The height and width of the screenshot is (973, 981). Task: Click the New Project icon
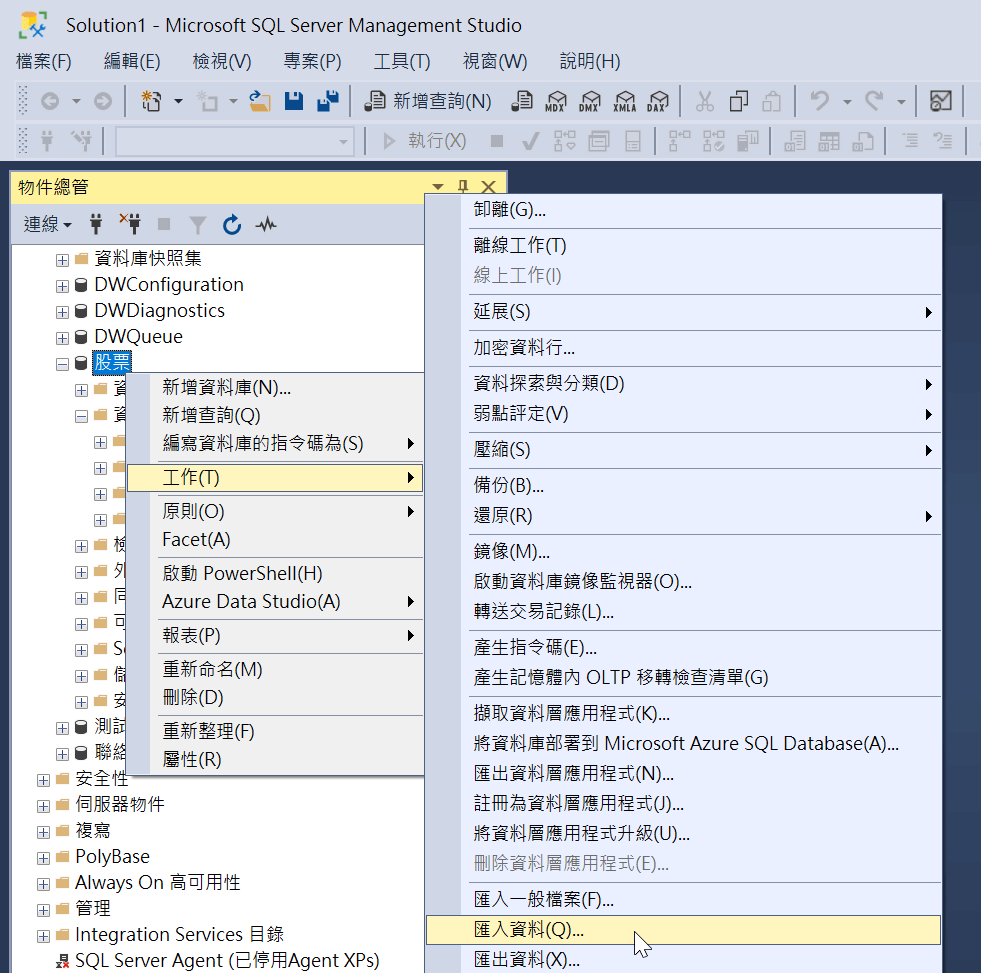tap(151, 101)
